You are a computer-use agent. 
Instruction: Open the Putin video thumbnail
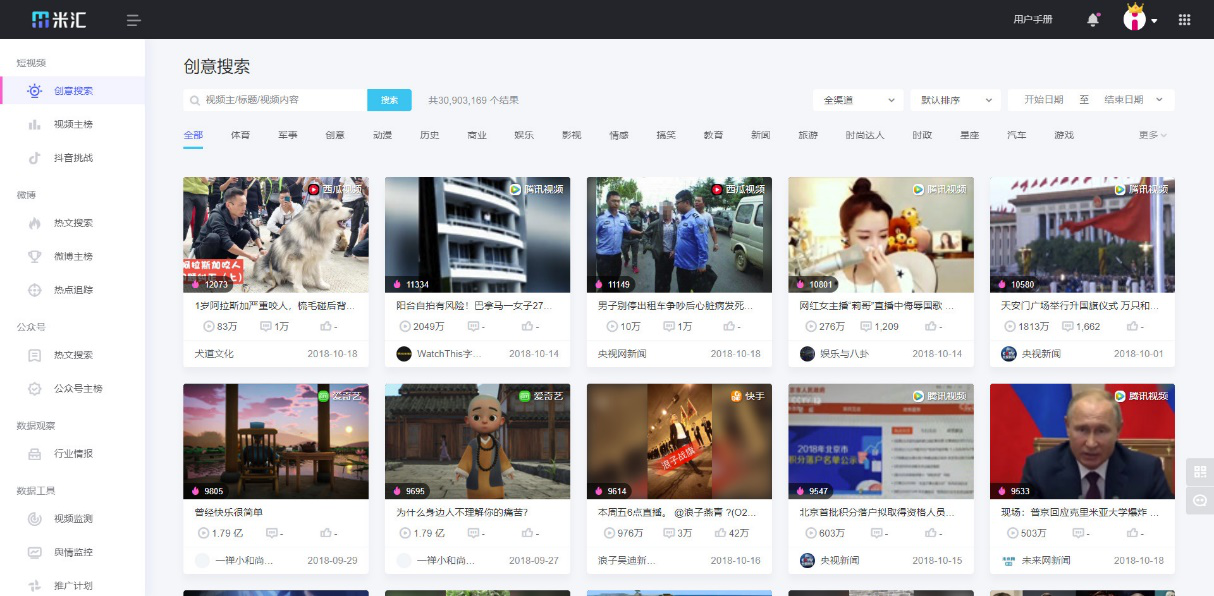(x=1081, y=441)
